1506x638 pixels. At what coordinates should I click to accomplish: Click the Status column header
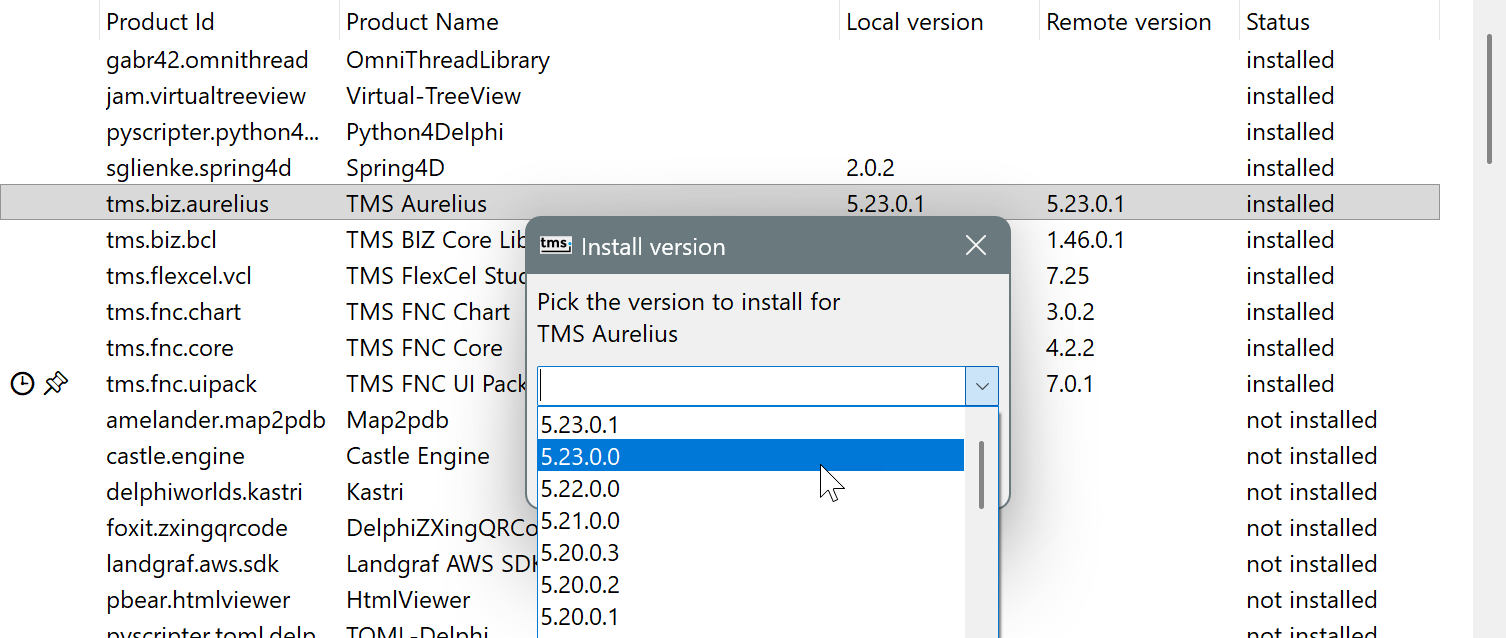[x=1277, y=20]
